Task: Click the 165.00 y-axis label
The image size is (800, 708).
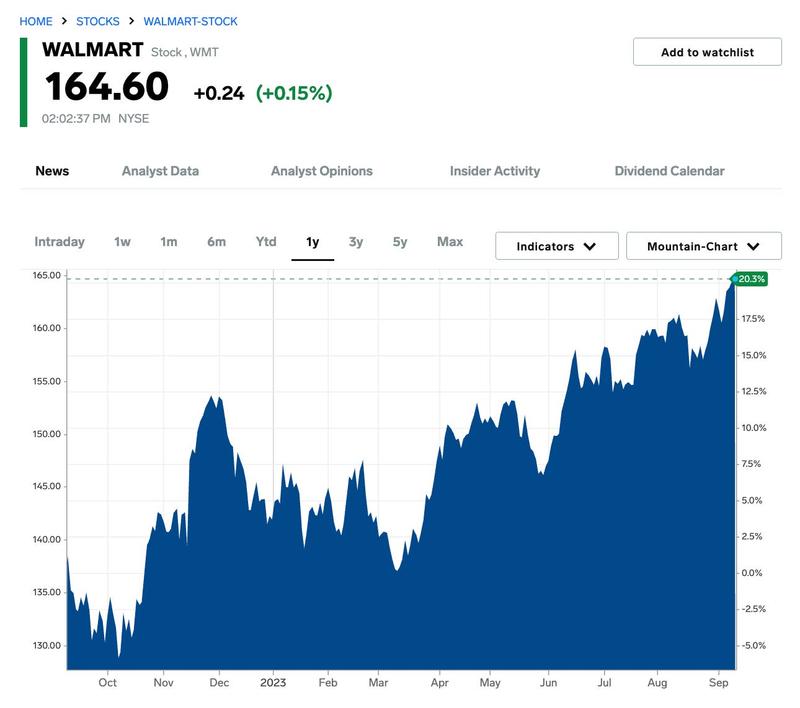Action: [46, 275]
